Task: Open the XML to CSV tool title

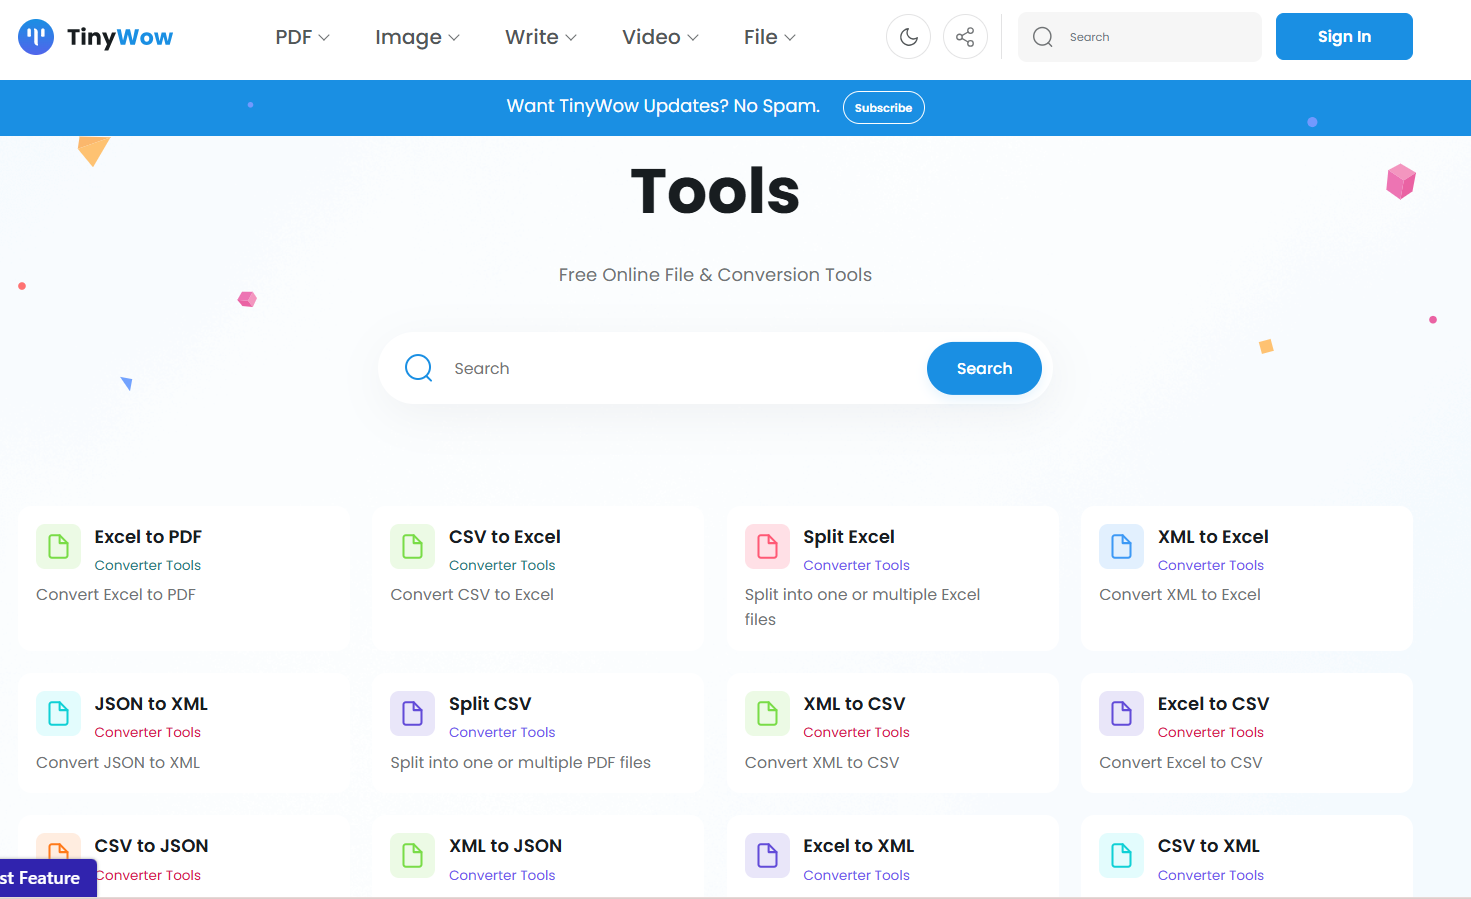Action: tap(854, 704)
